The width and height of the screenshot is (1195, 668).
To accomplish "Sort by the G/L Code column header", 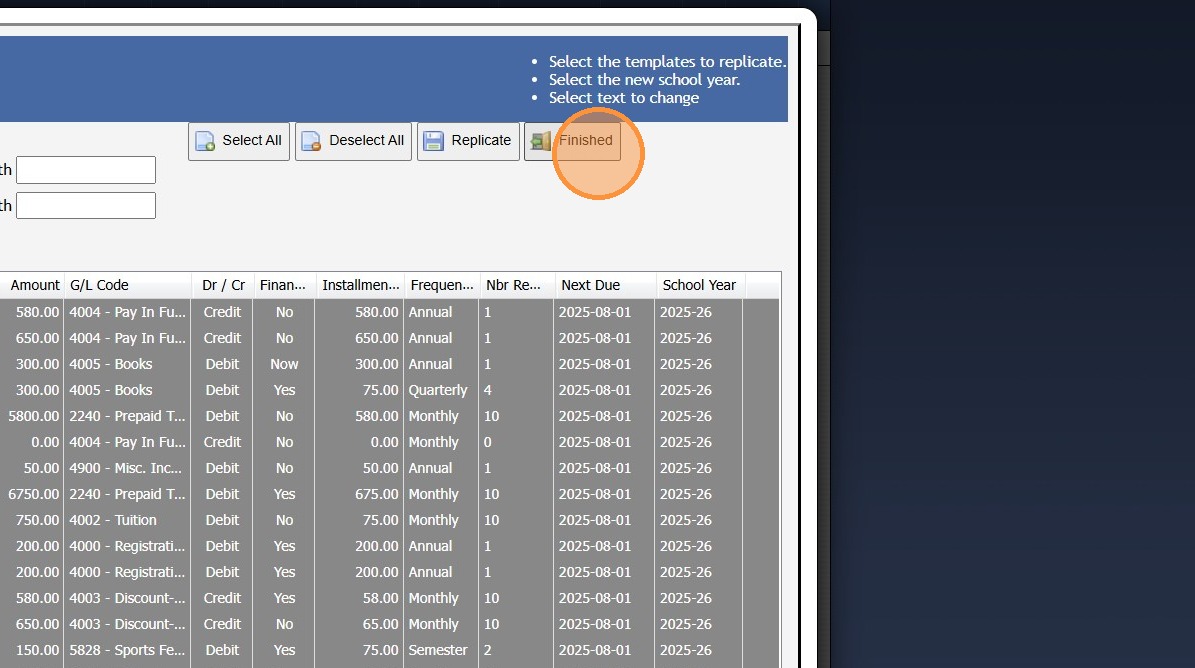I will point(128,285).
